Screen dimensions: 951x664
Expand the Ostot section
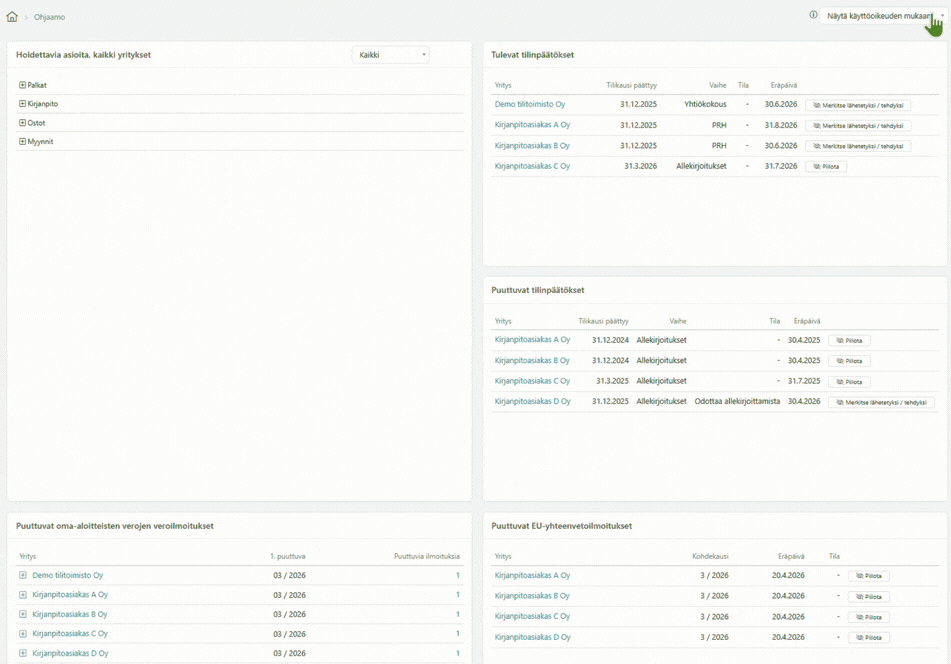(x=22, y=122)
